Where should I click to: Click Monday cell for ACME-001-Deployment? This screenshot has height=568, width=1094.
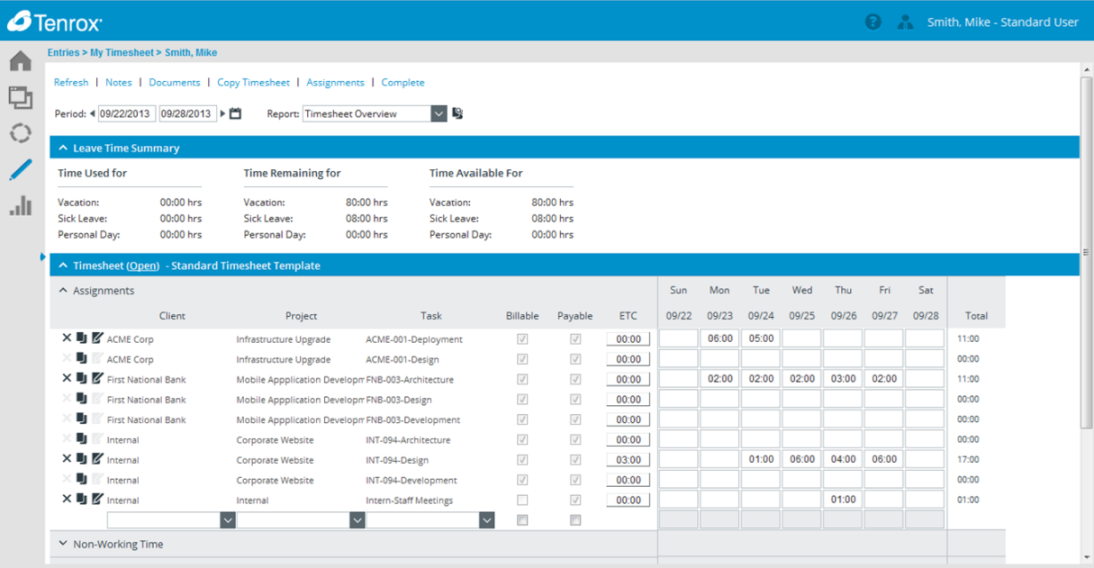(719, 338)
